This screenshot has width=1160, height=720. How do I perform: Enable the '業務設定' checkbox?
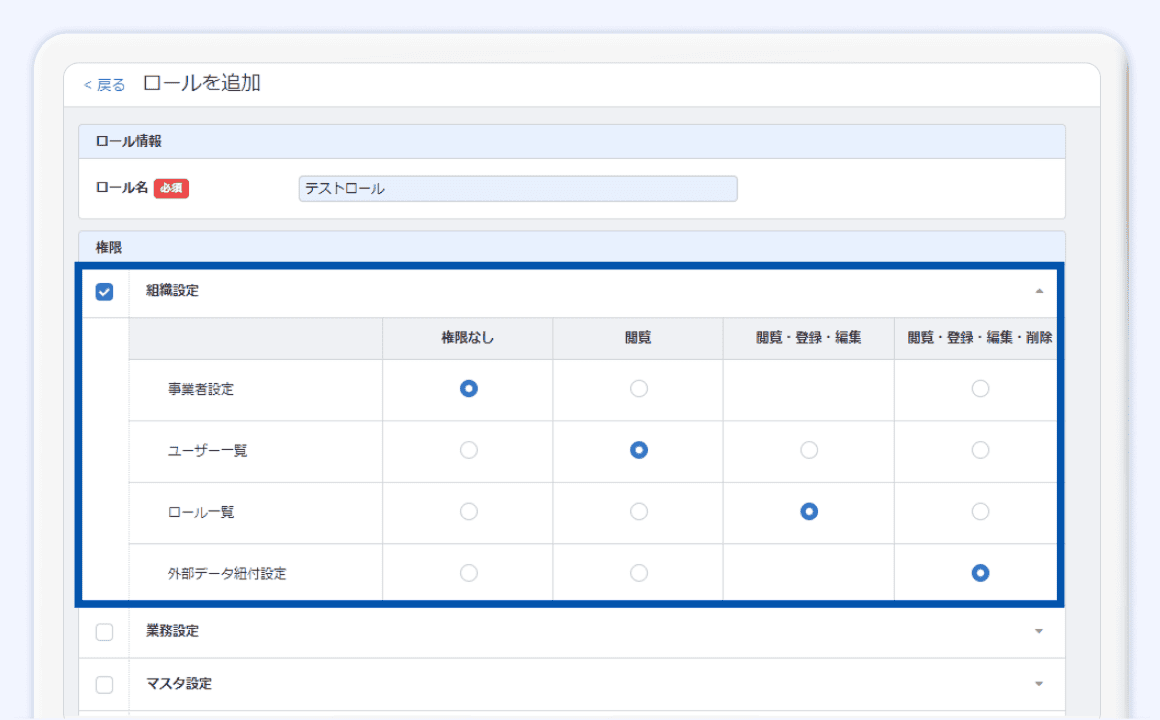(x=104, y=632)
